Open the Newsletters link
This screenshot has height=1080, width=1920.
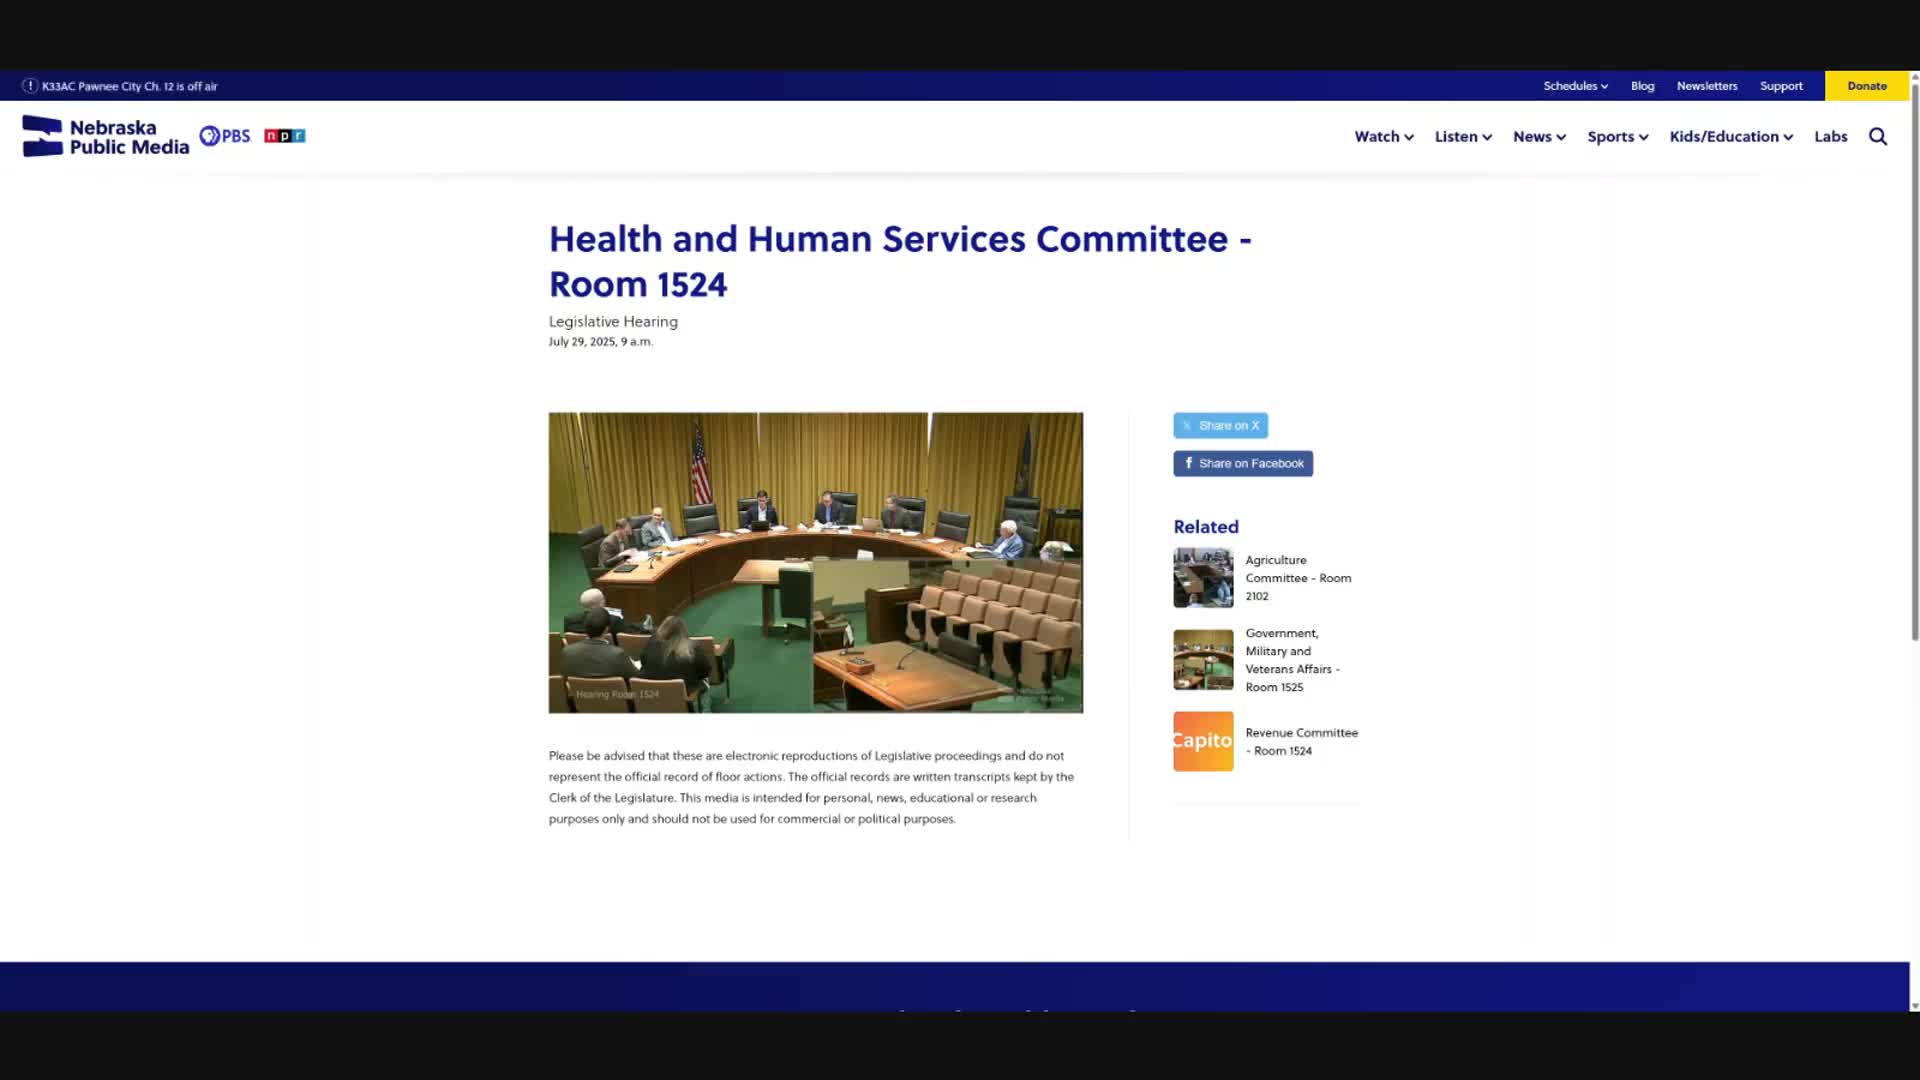[x=1706, y=86]
